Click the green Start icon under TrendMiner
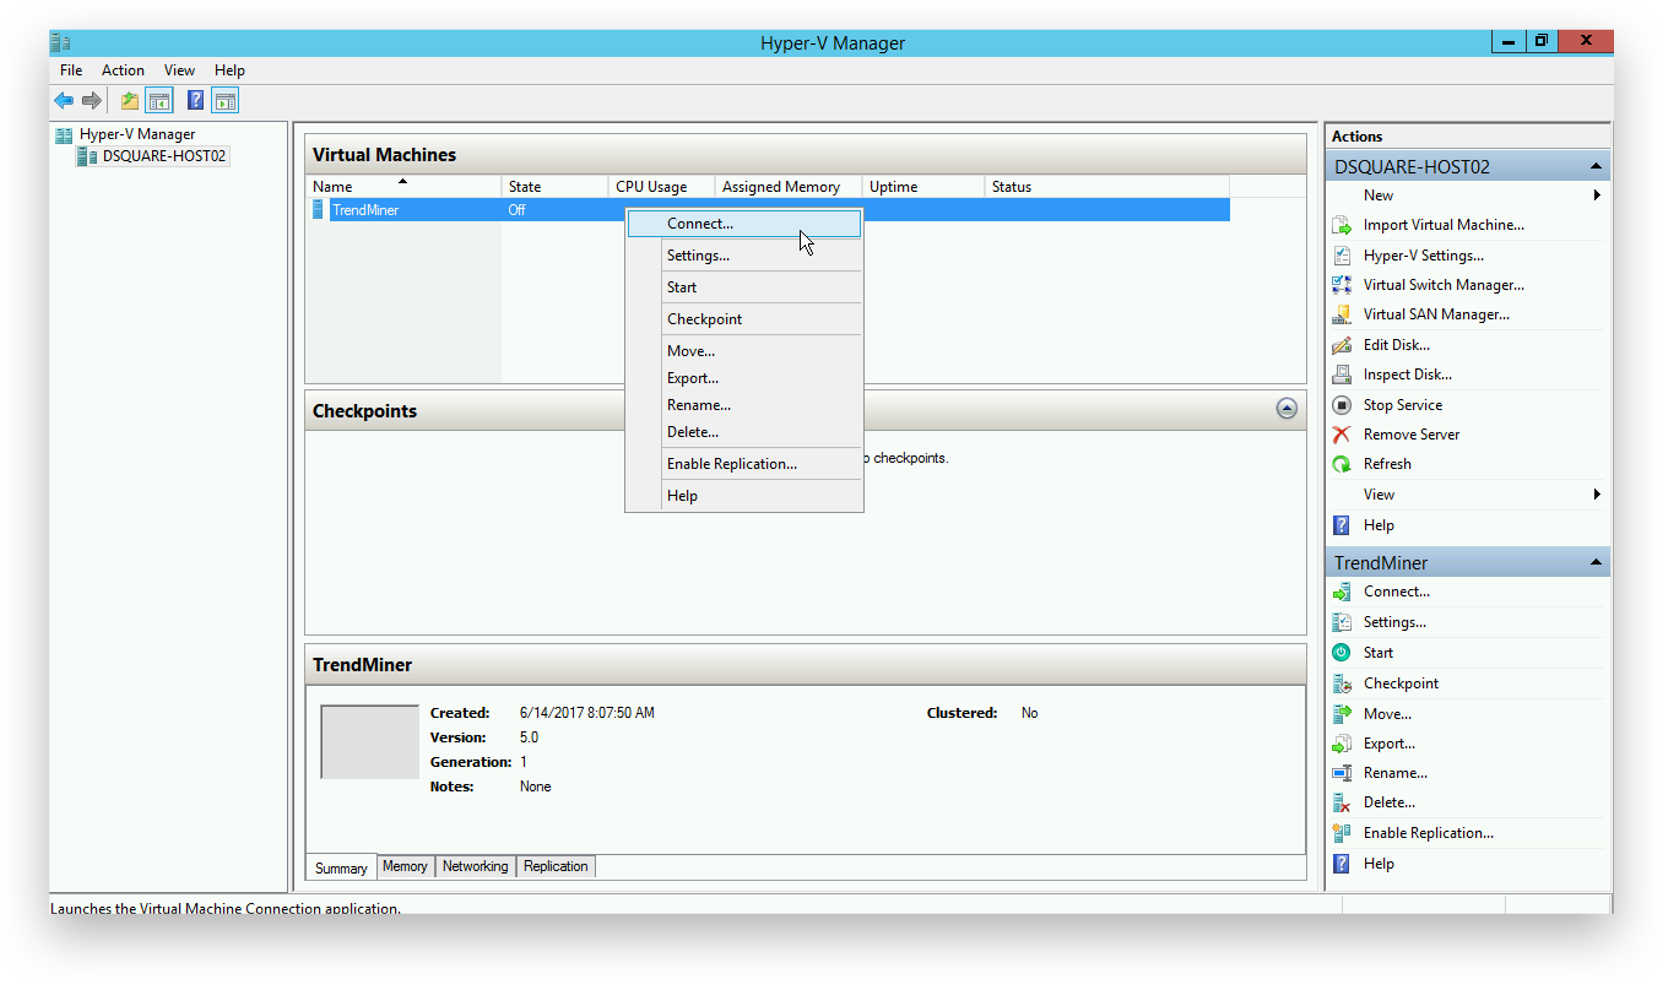The image size is (1664, 983). tap(1342, 652)
